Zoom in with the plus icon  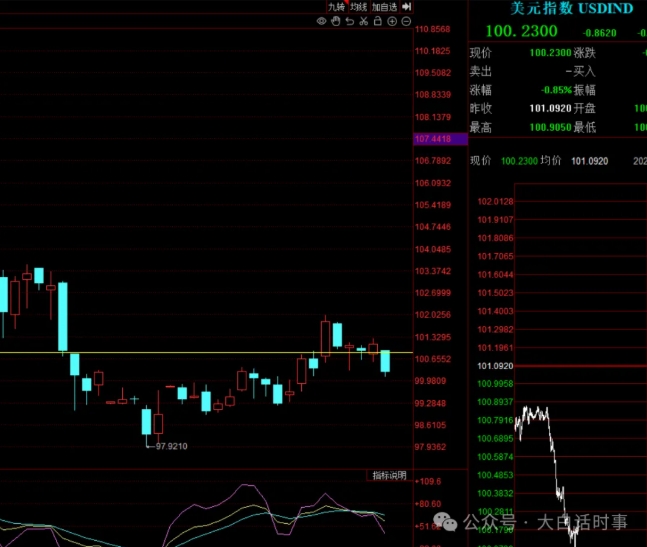[392, 21]
